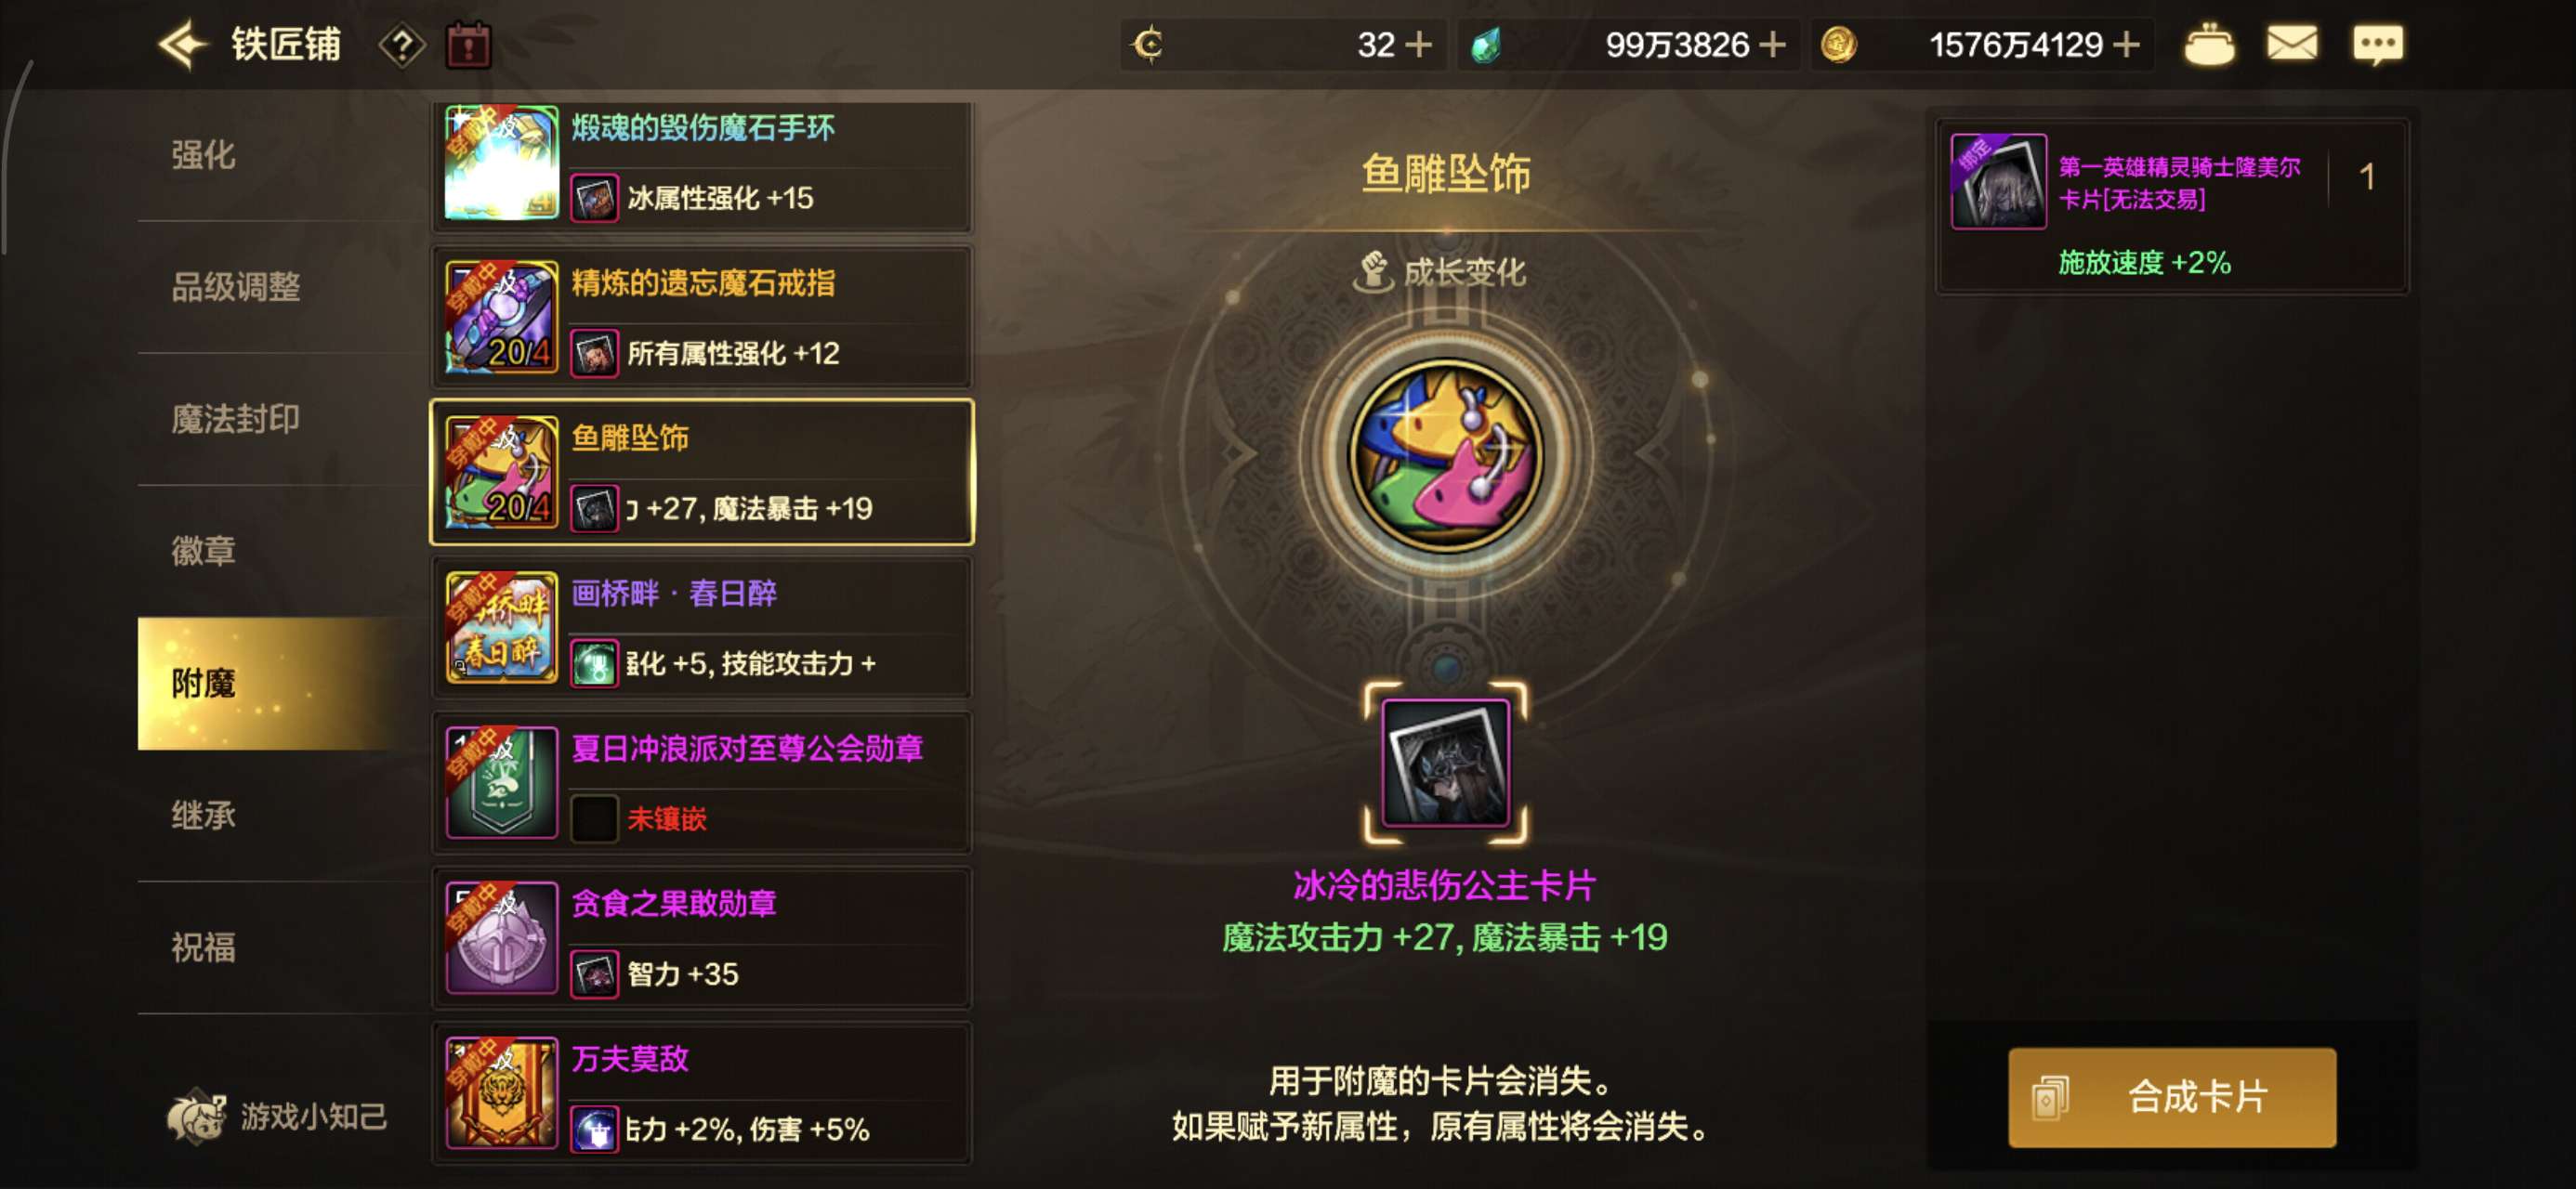Open the red calendar icon in the header

468,45
